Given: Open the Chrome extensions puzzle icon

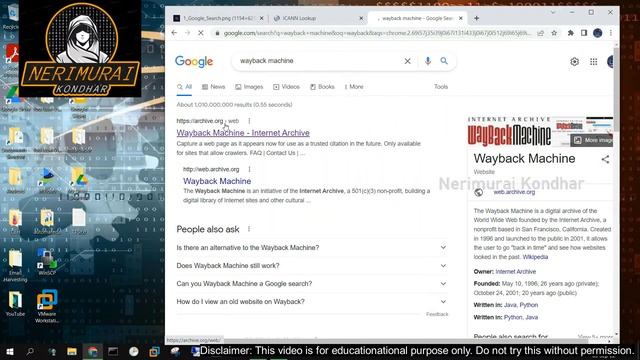Looking at the screenshot, I should (571, 33).
